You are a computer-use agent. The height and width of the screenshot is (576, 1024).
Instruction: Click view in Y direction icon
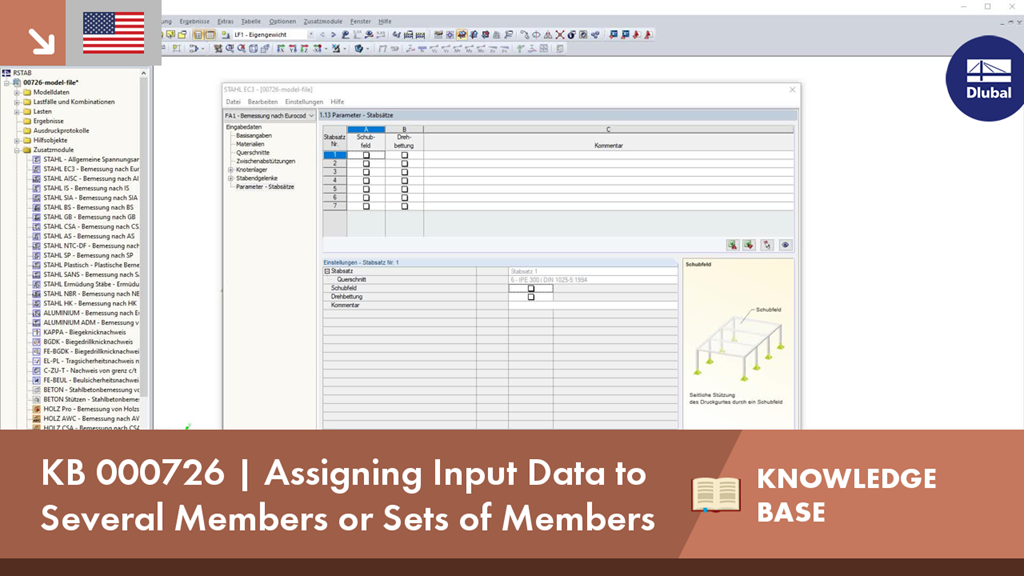[x=293, y=48]
